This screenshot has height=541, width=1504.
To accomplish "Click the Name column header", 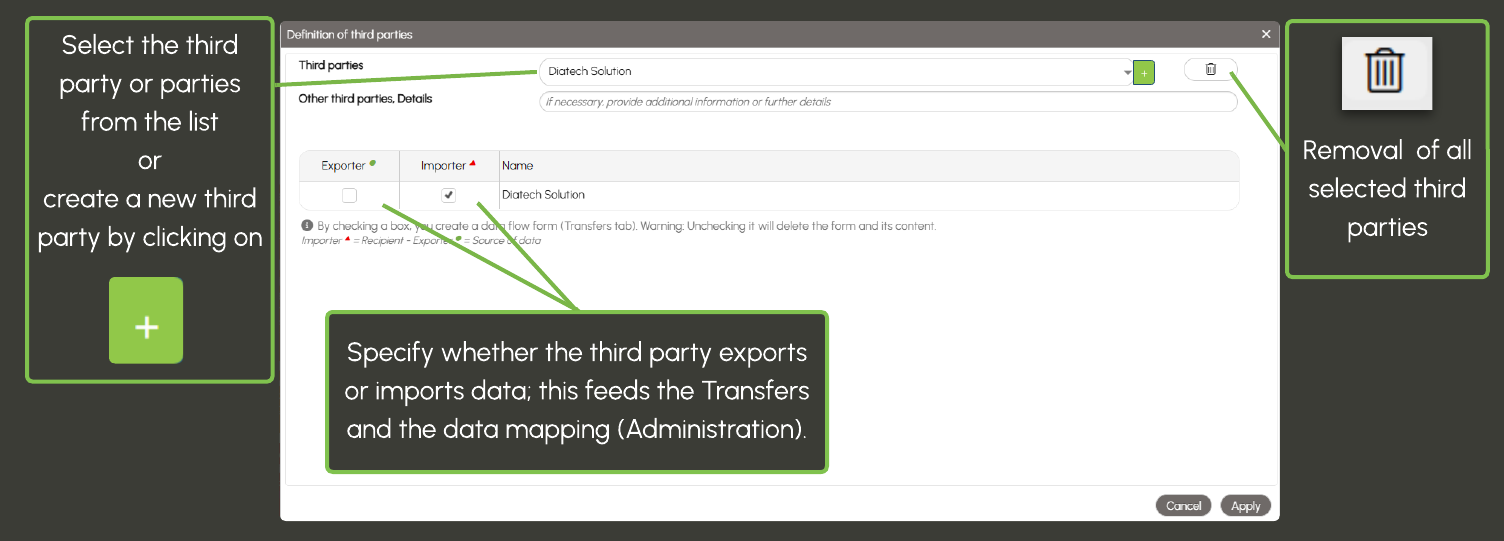I will pos(518,166).
